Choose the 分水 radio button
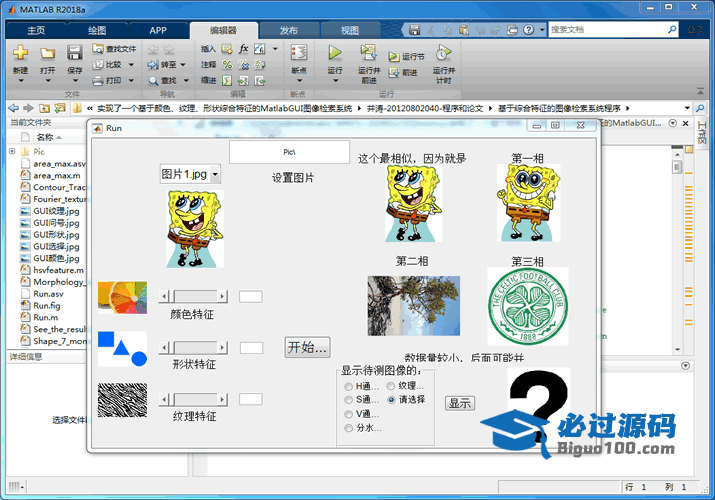 [x=348, y=428]
